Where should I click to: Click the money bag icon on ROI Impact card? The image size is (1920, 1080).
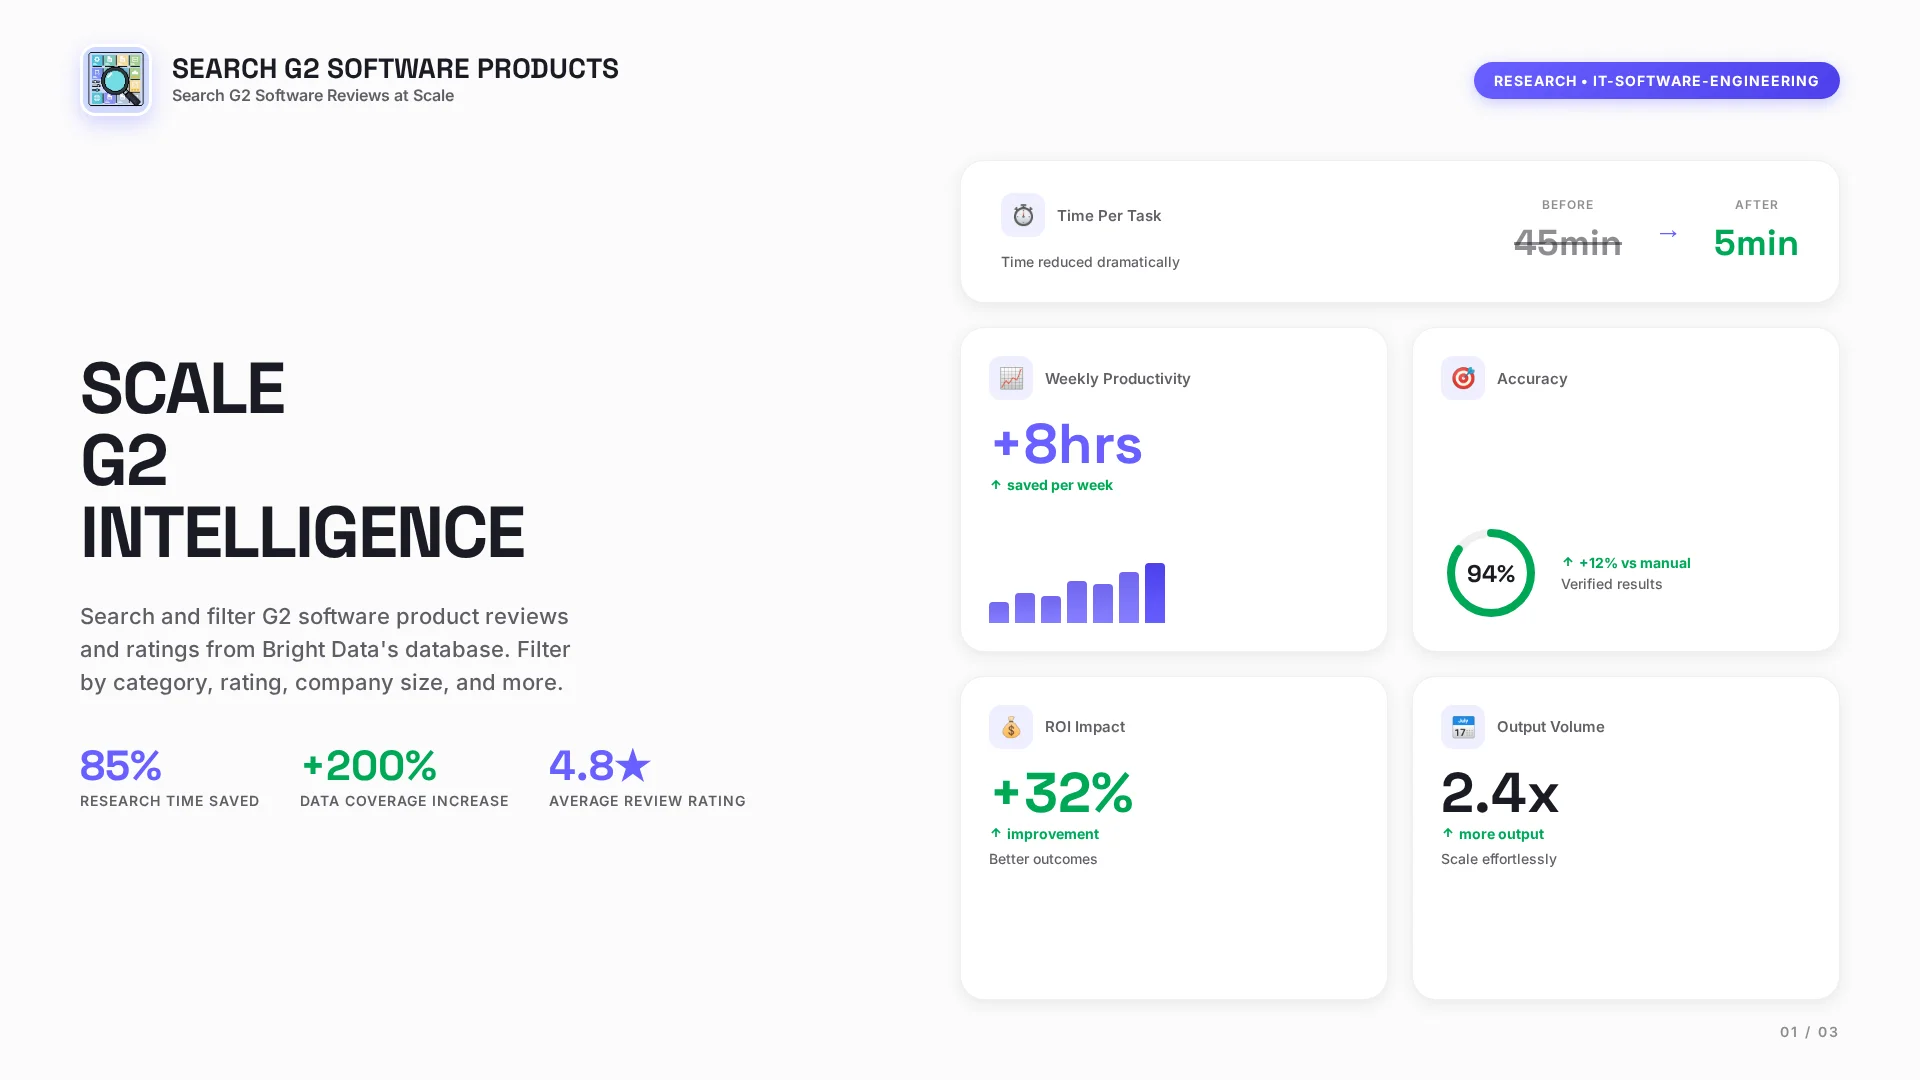[x=1011, y=727]
